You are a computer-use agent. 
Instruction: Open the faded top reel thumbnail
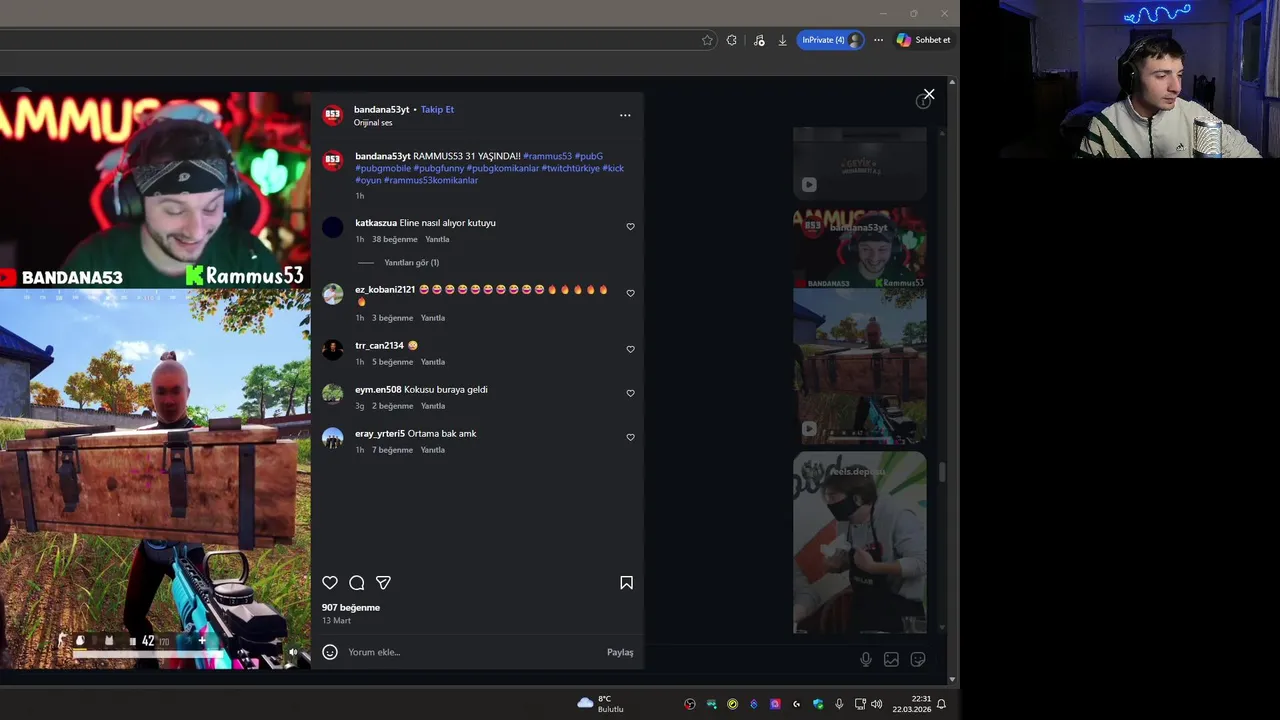pos(859,163)
